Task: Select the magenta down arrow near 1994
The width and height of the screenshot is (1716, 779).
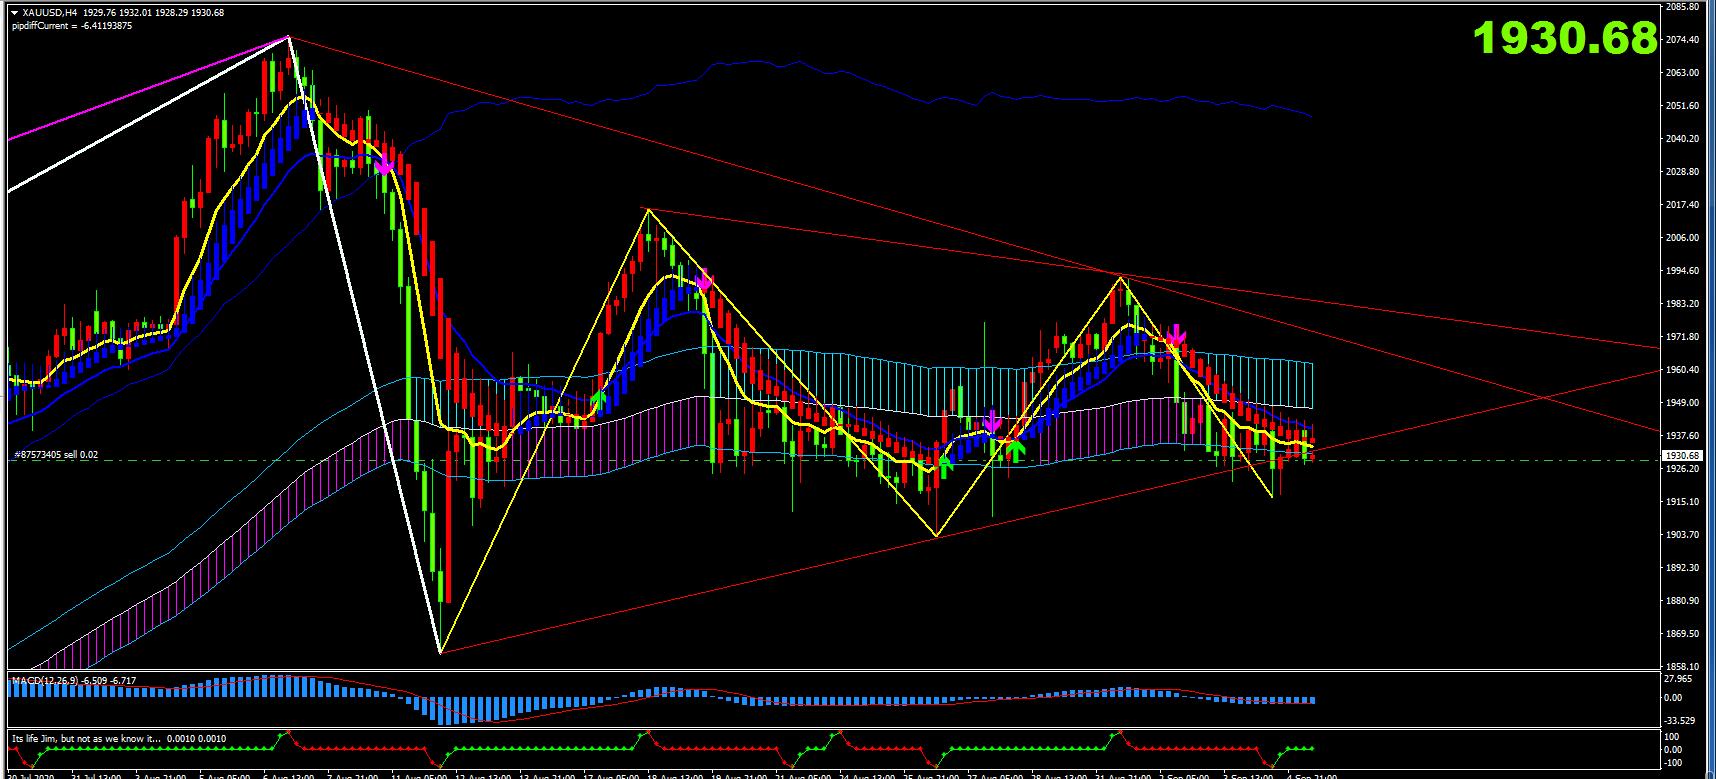Action: pyautogui.click(x=704, y=279)
